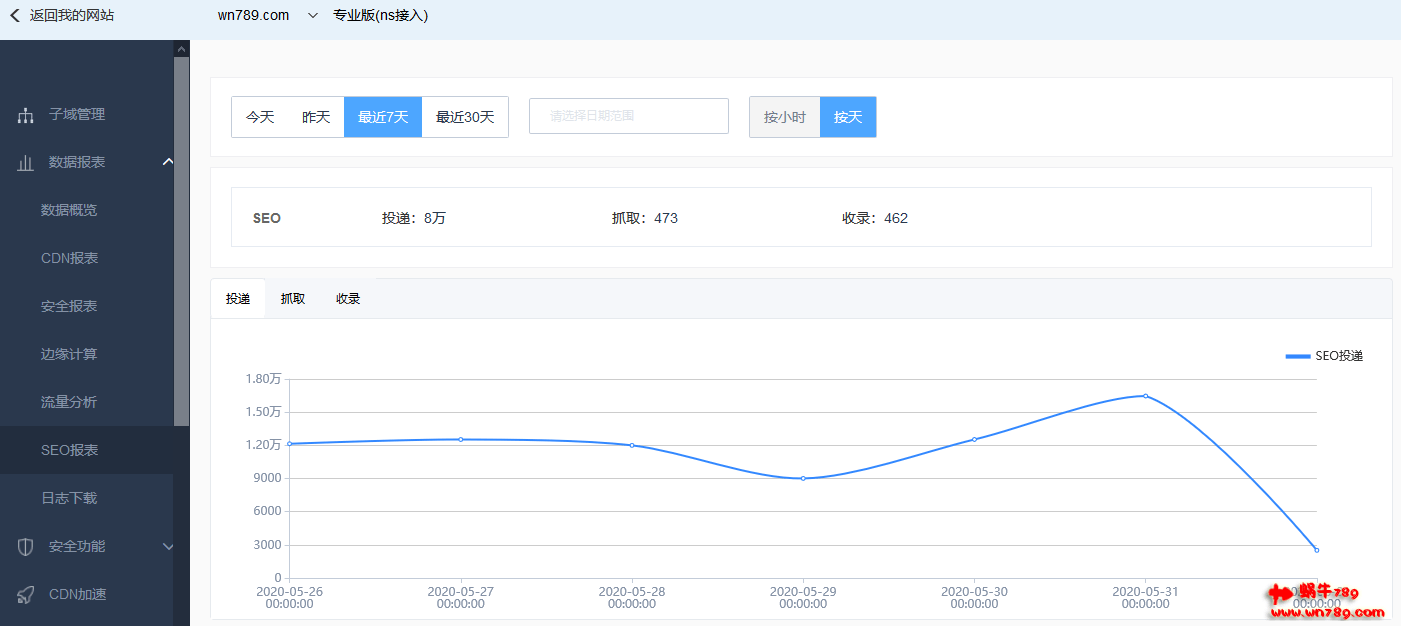Select the 最近7天 time range
1401x626 pixels.
click(x=383, y=117)
